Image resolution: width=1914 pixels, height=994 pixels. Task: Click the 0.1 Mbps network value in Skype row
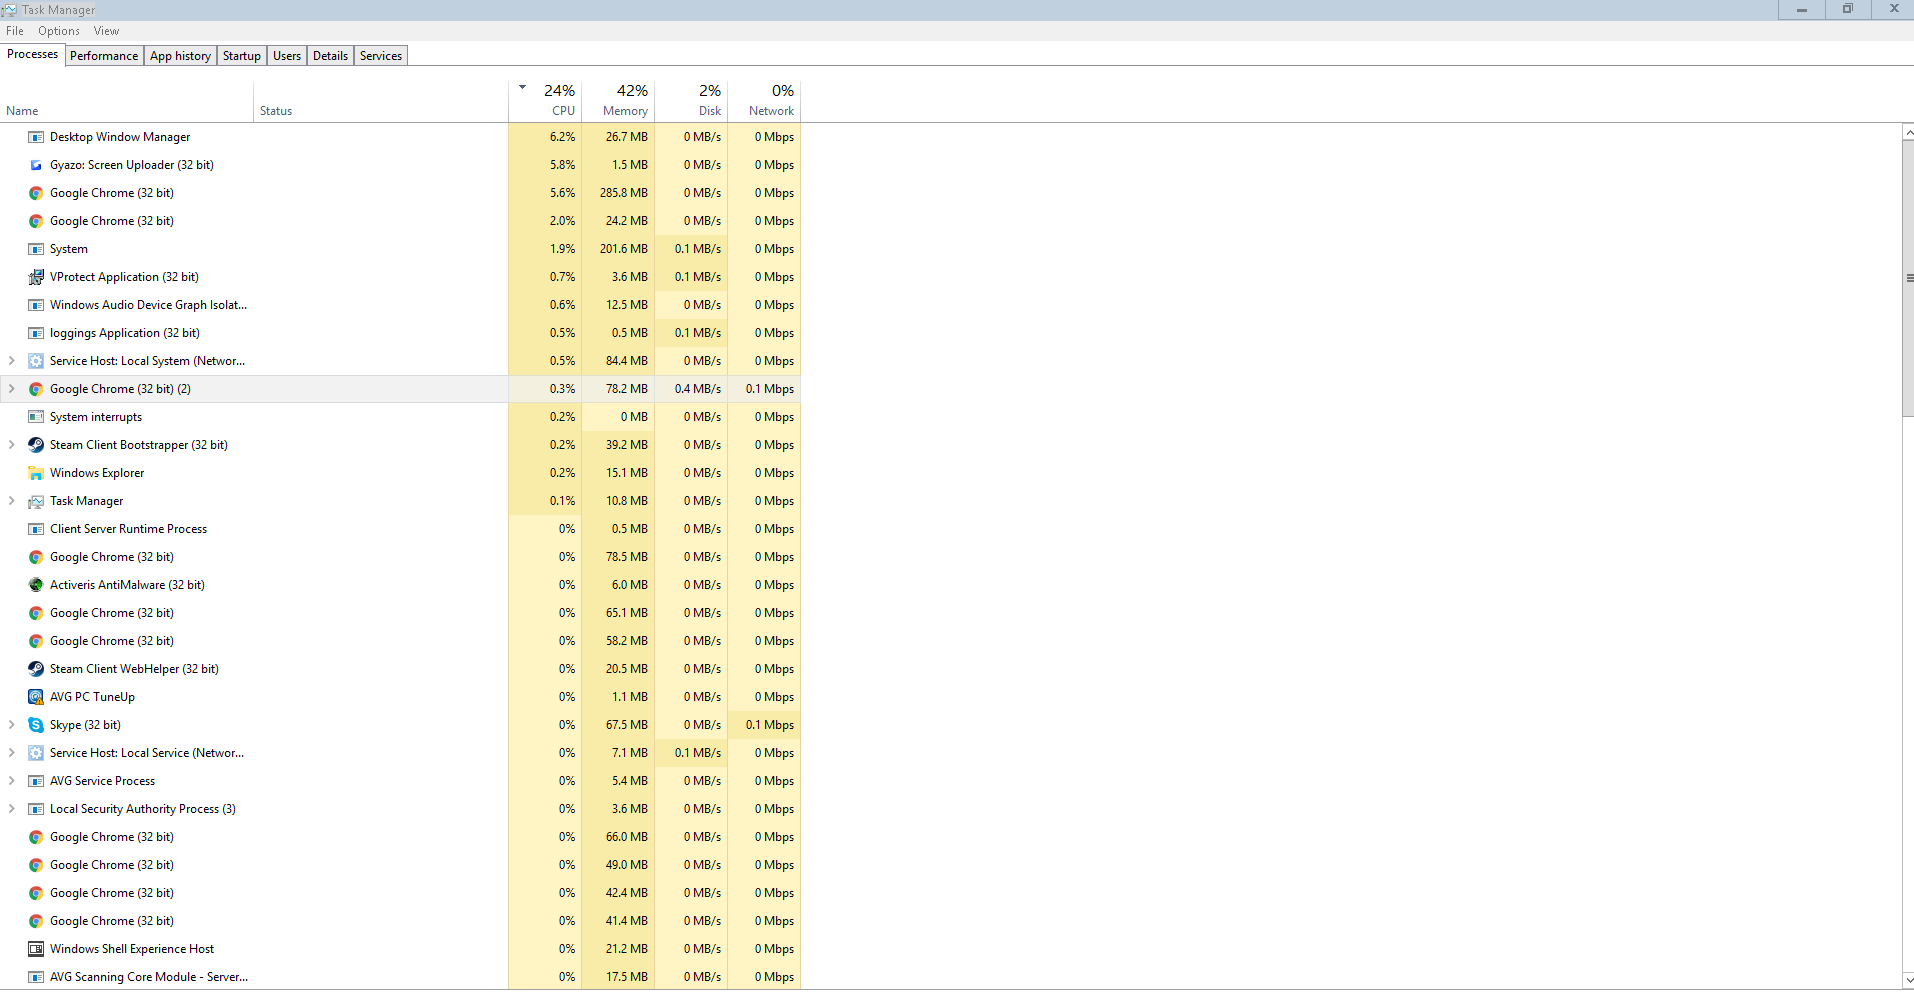pyautogui.click(x=770, y=725)
